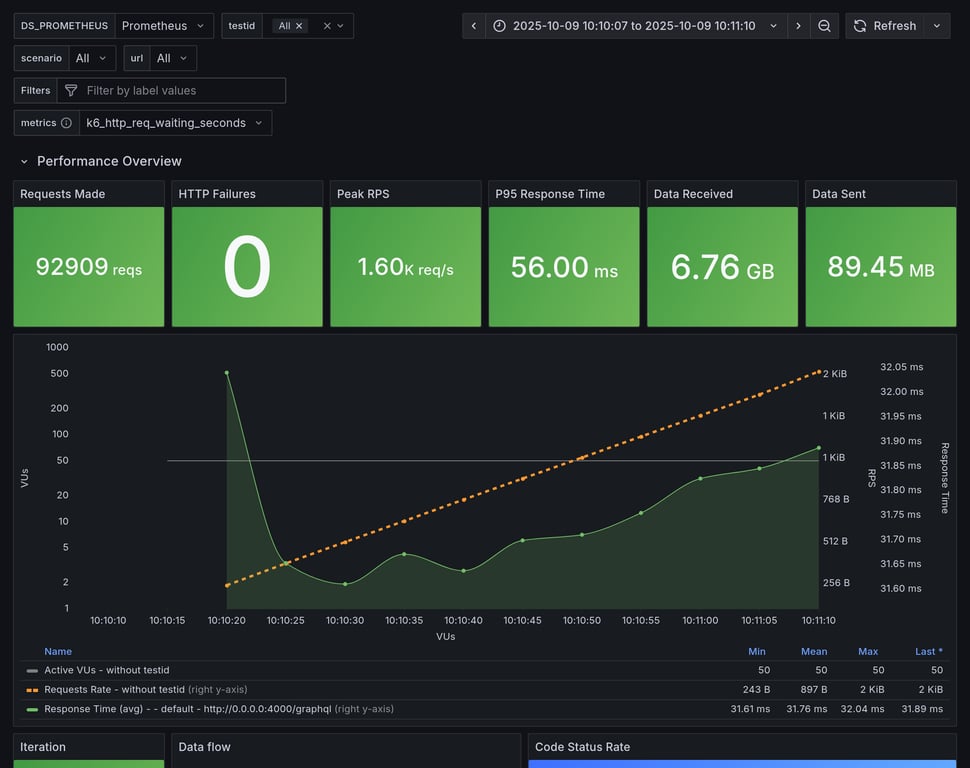Open the url variable dropdown

click(173, 58)
